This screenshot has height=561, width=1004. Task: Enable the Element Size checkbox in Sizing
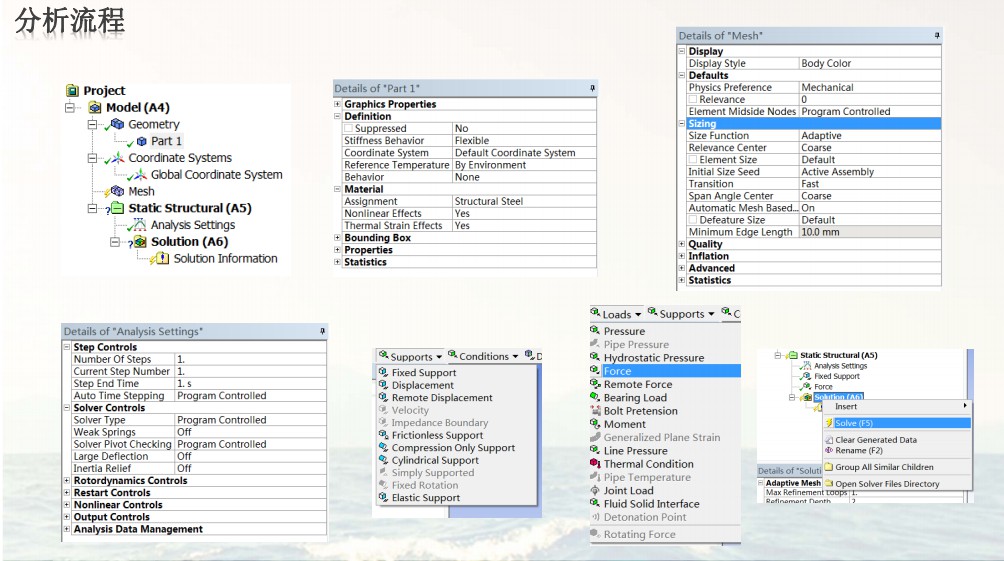coord(692,160)
